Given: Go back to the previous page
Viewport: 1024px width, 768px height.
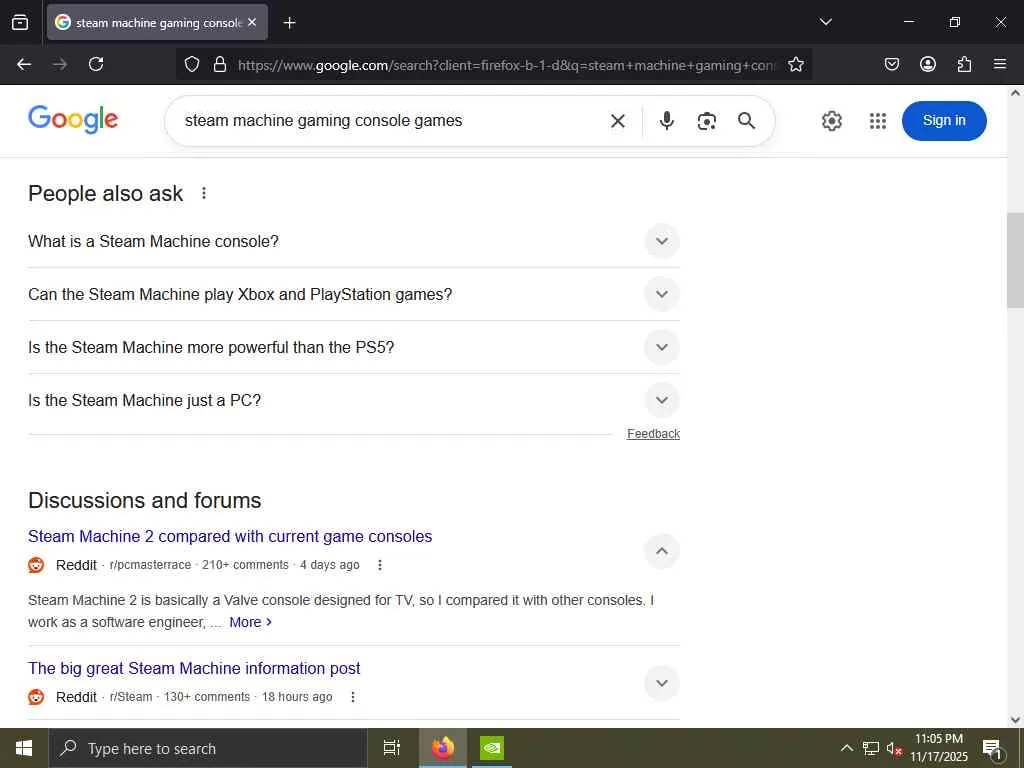Looking at the screenshot, I should coord(24,64).
